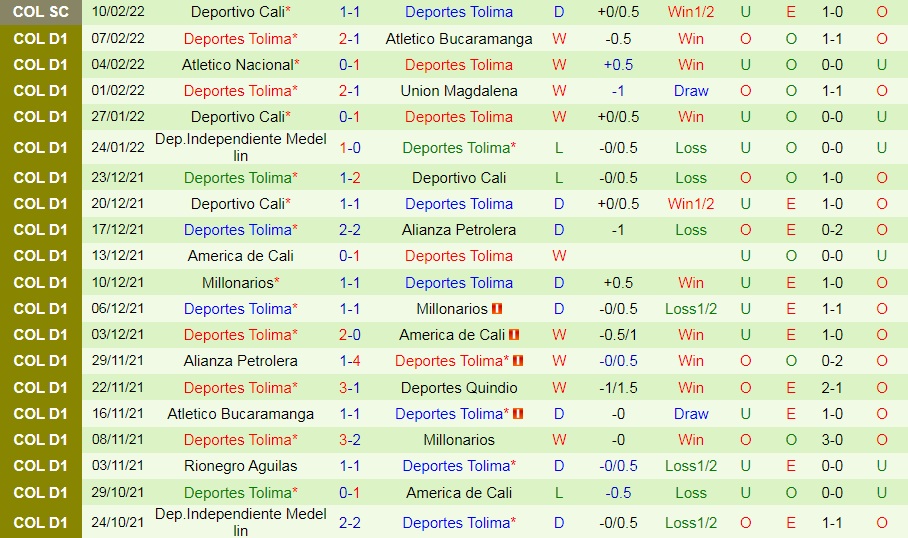Viewport: 908px width, 538px height.
Task: Click the Rionegro Aguilas team link
Action: click(x=240, y=465)
